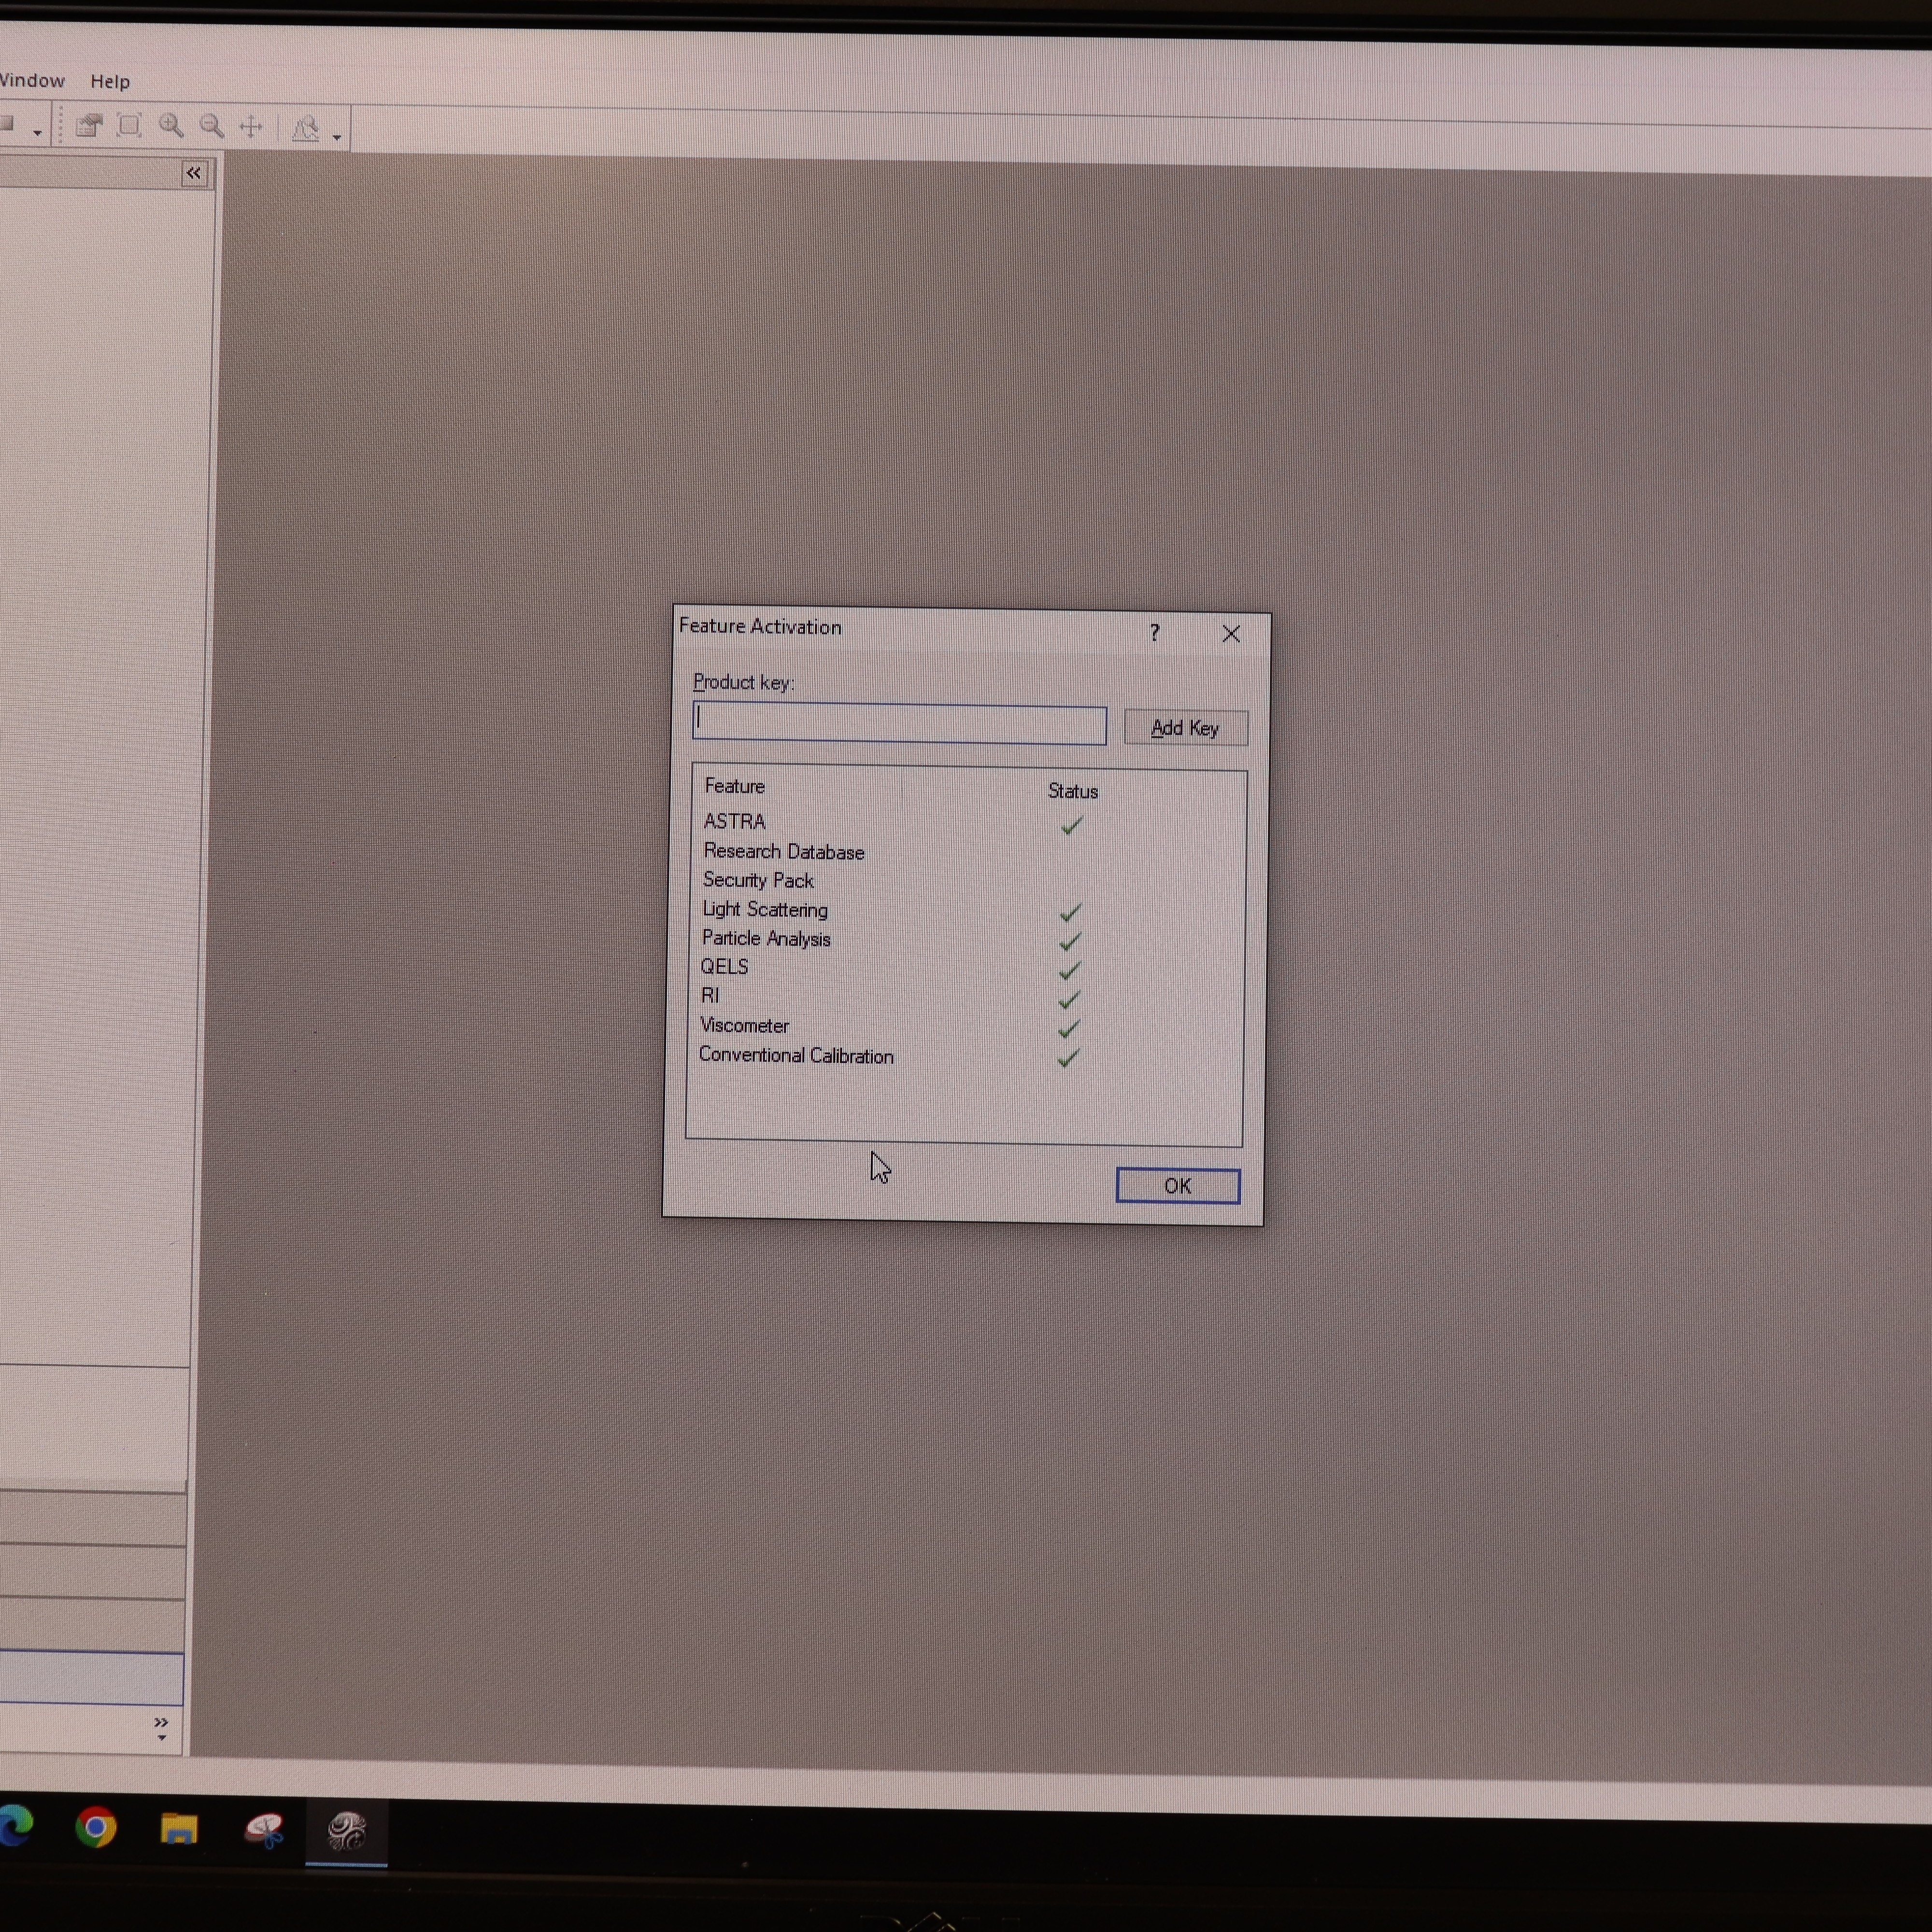Click the Viscometer status checkmark

pos(1068,1029)
